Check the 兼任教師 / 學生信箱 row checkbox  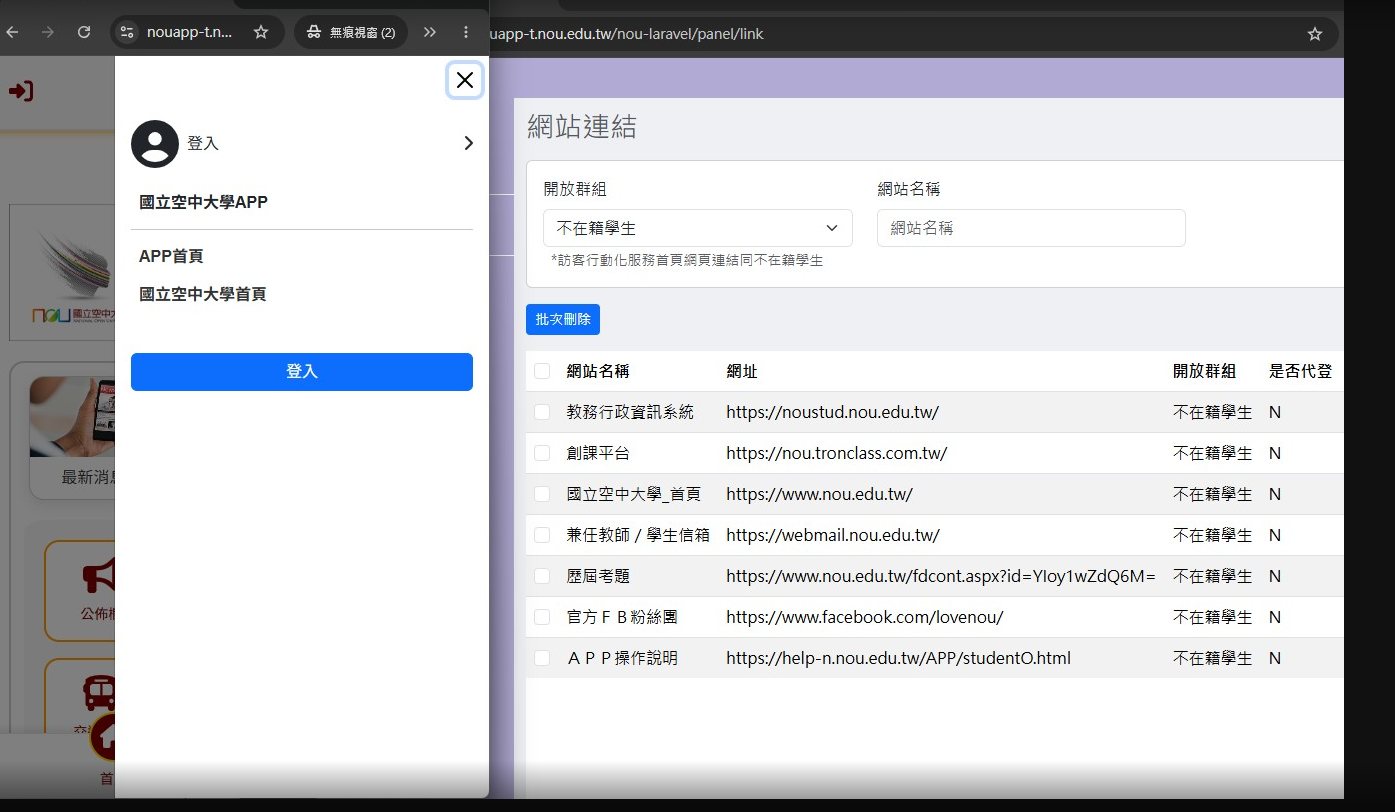point(542,535)
